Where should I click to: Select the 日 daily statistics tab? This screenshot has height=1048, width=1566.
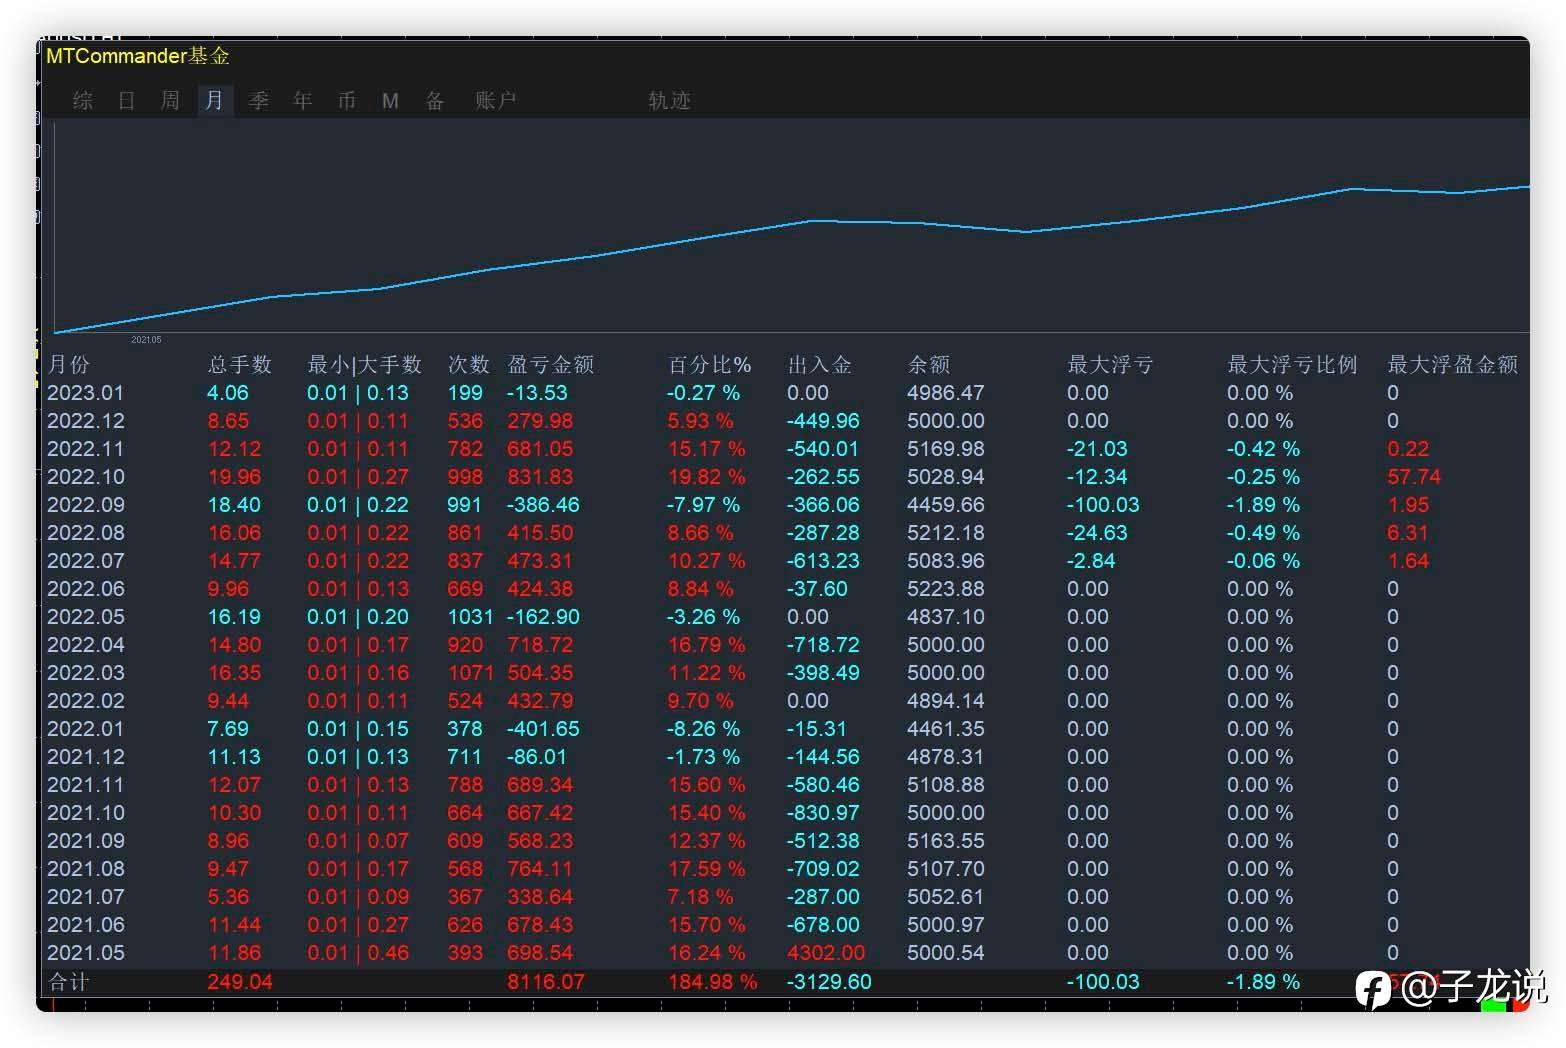point(126,100)
